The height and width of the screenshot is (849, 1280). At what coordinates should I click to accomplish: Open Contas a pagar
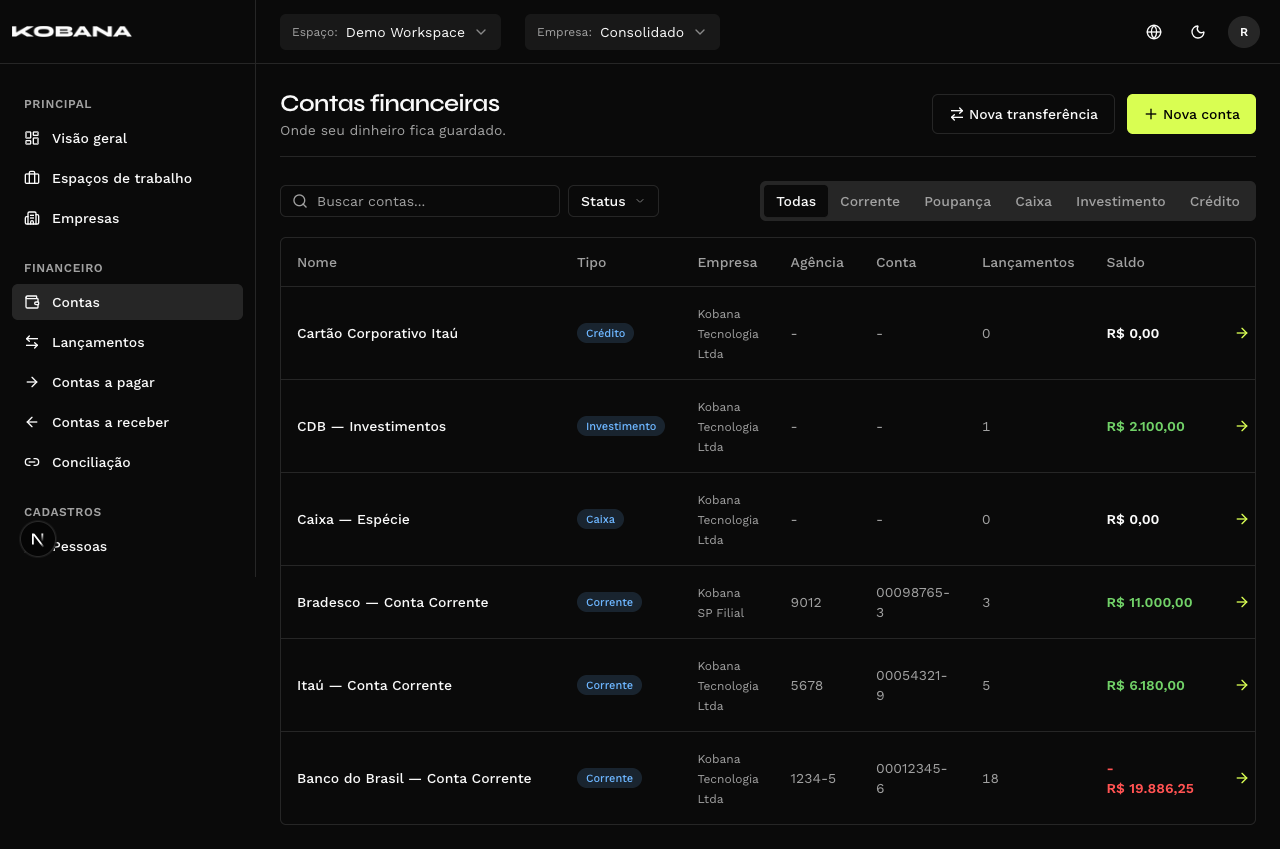[127, 382]
